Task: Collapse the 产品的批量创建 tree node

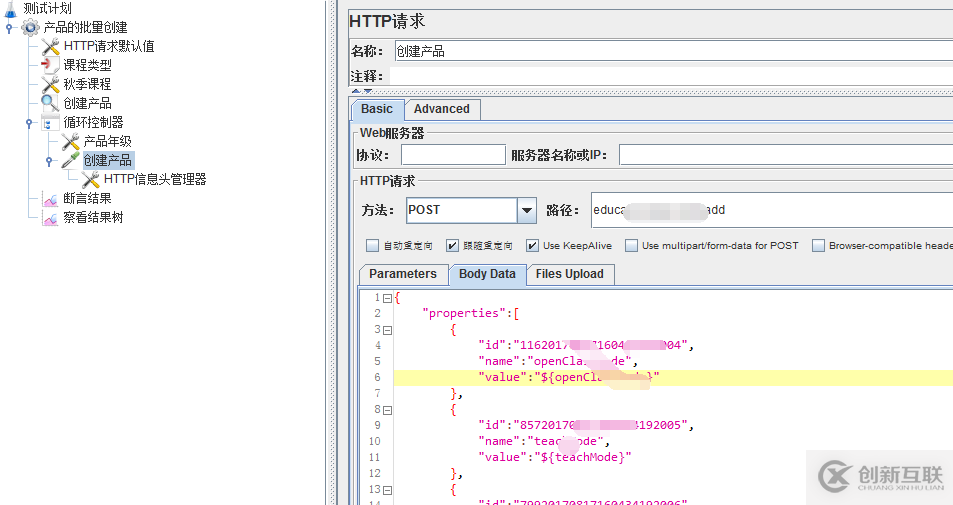Action: (9, 27)
